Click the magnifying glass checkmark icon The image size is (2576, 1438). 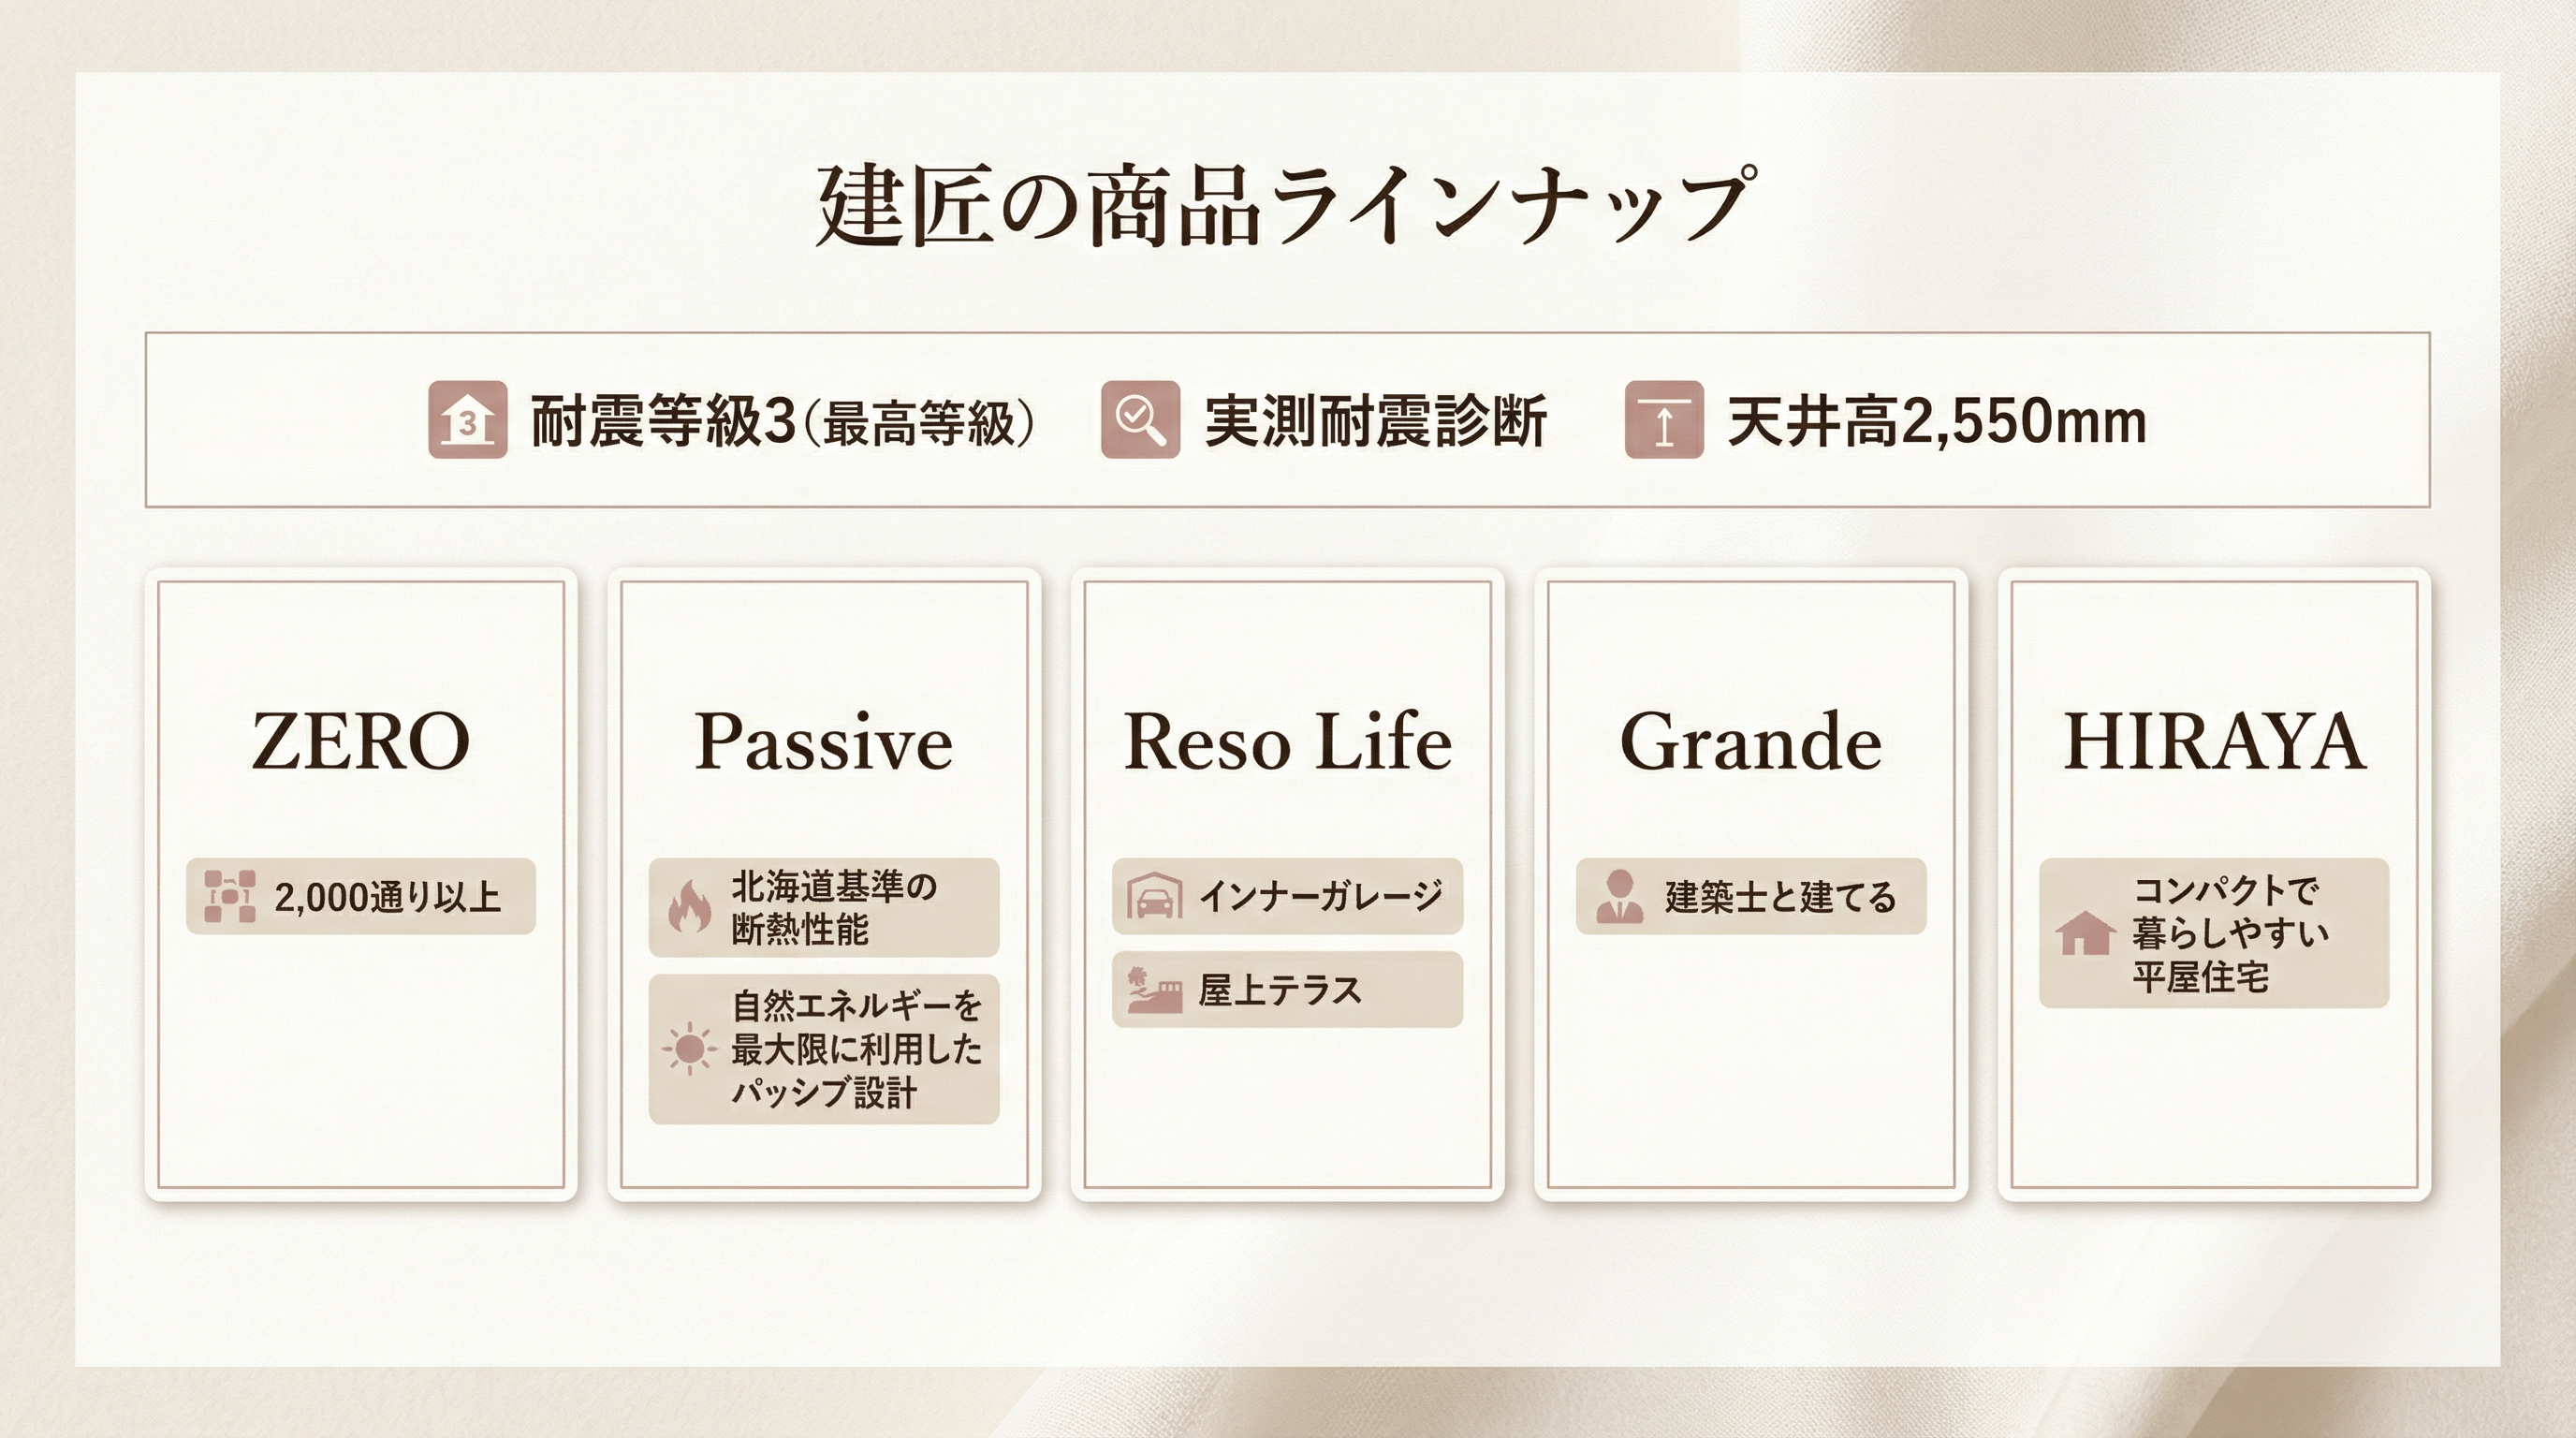tap(1140, 420)
